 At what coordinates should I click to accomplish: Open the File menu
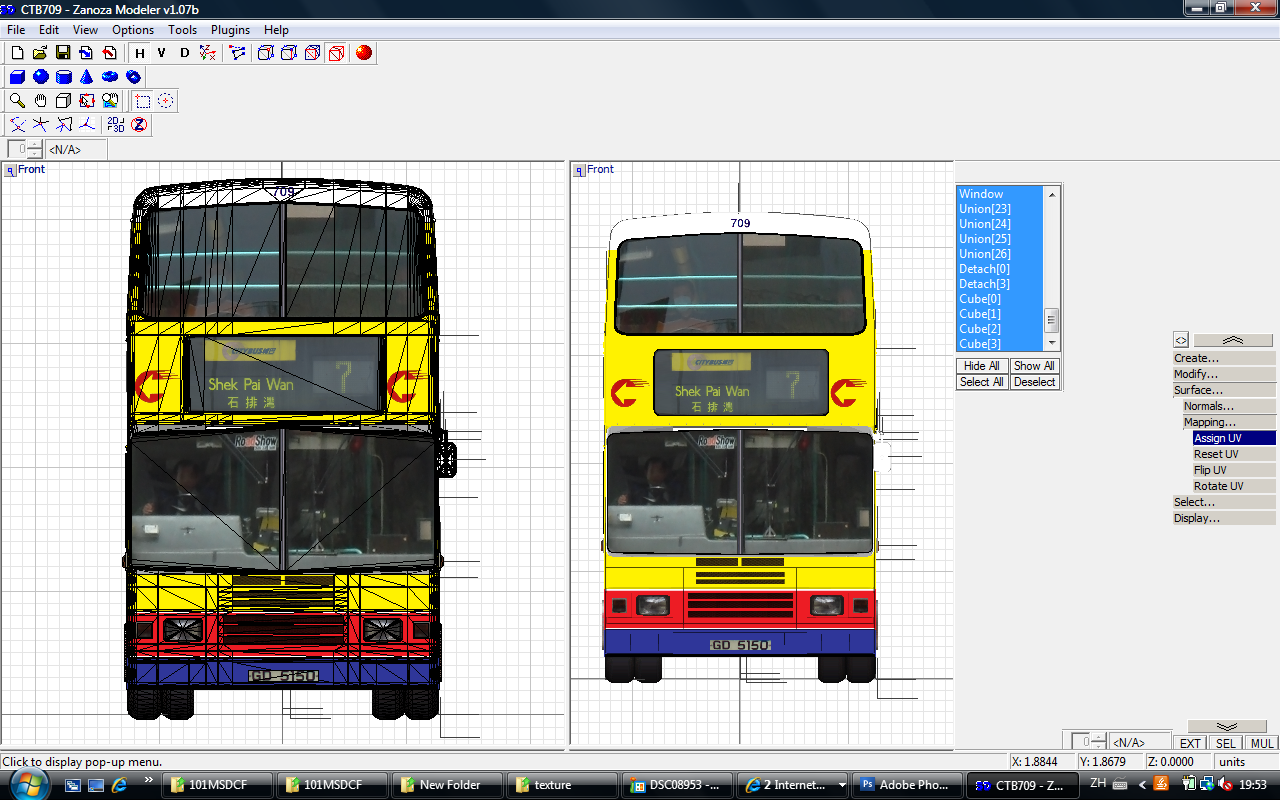coord(16,30)
